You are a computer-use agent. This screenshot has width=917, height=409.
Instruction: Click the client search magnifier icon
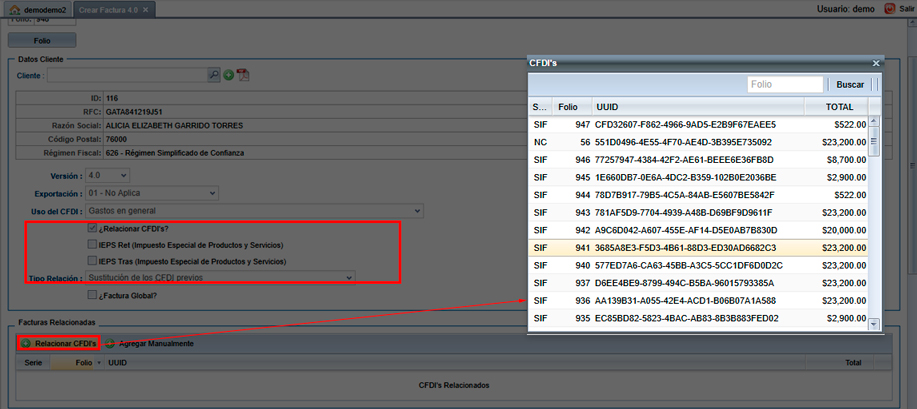point(213,75)
